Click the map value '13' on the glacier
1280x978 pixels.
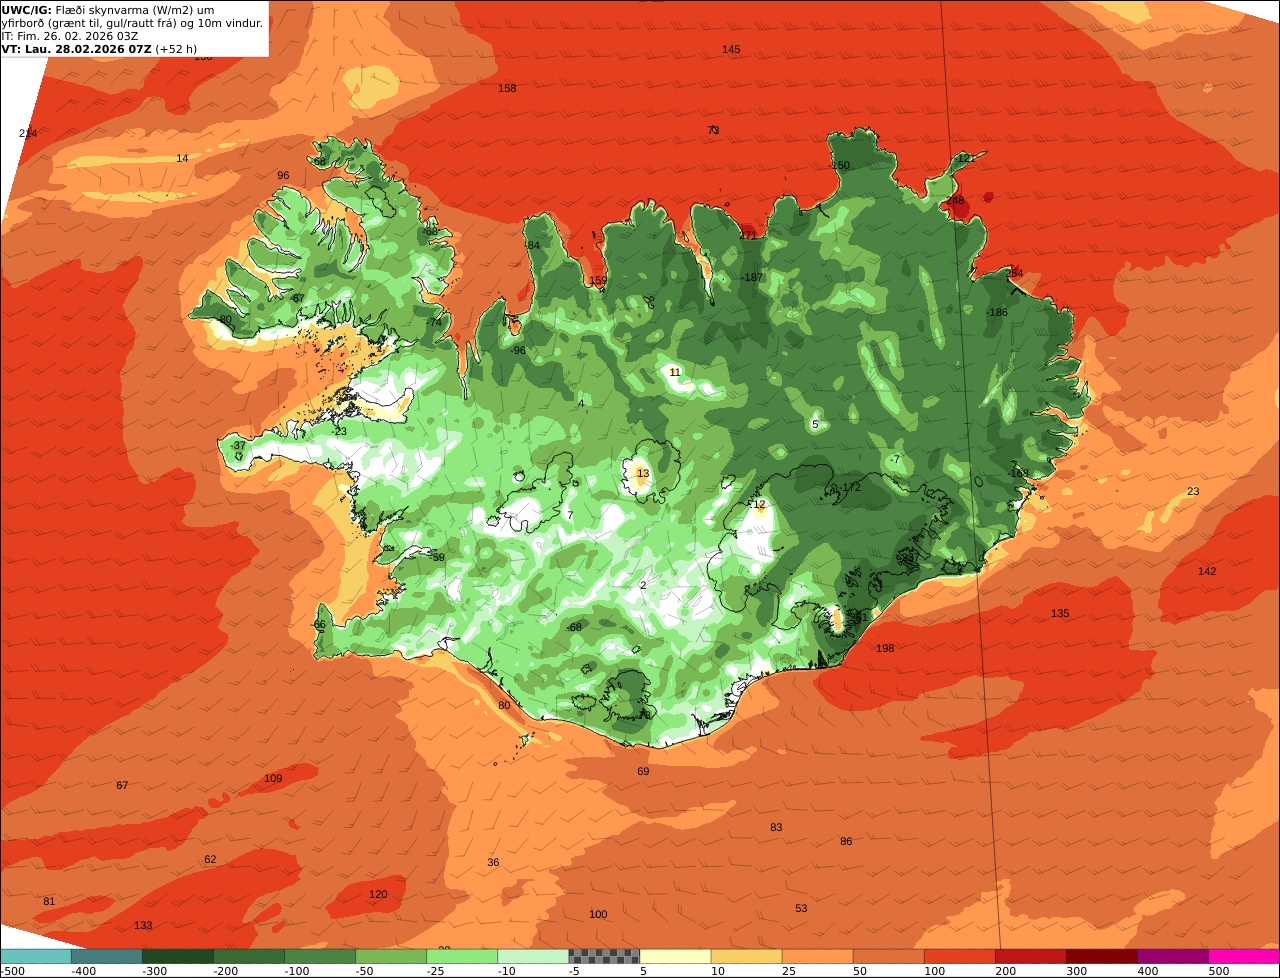pos(643,473)
